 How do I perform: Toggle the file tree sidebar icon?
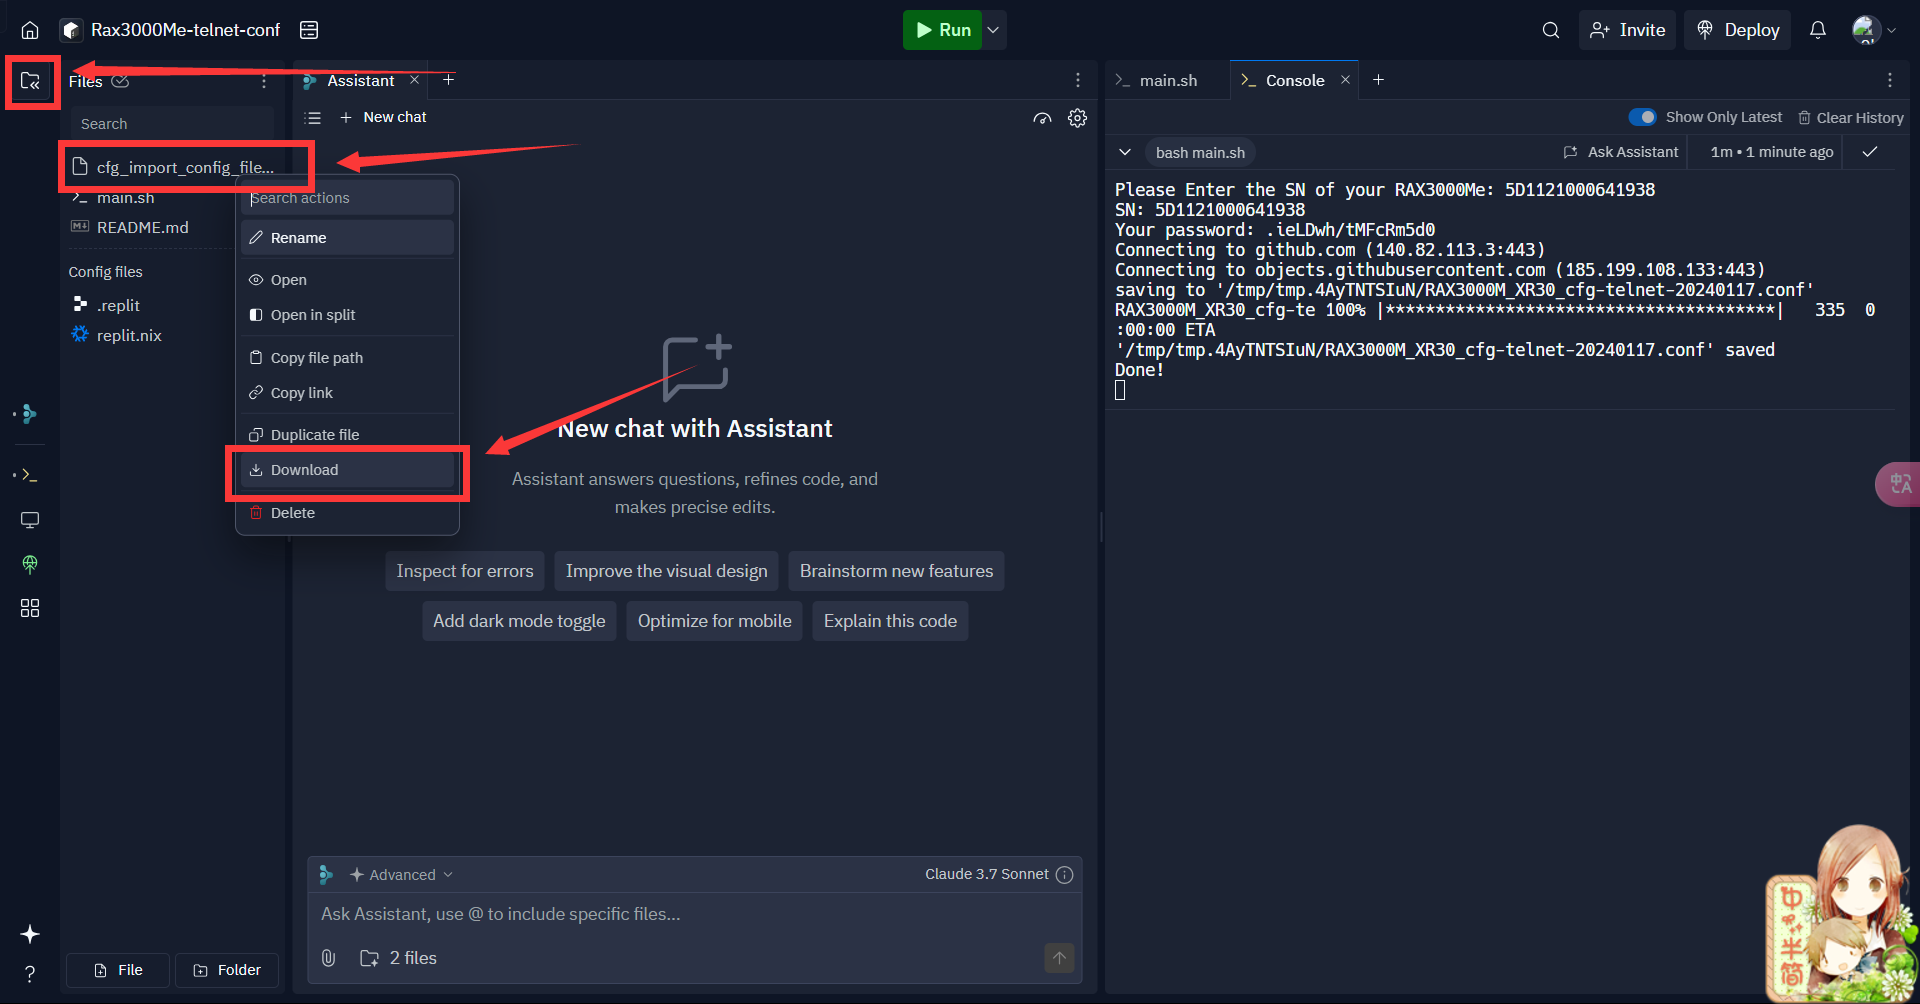(30, 81)
